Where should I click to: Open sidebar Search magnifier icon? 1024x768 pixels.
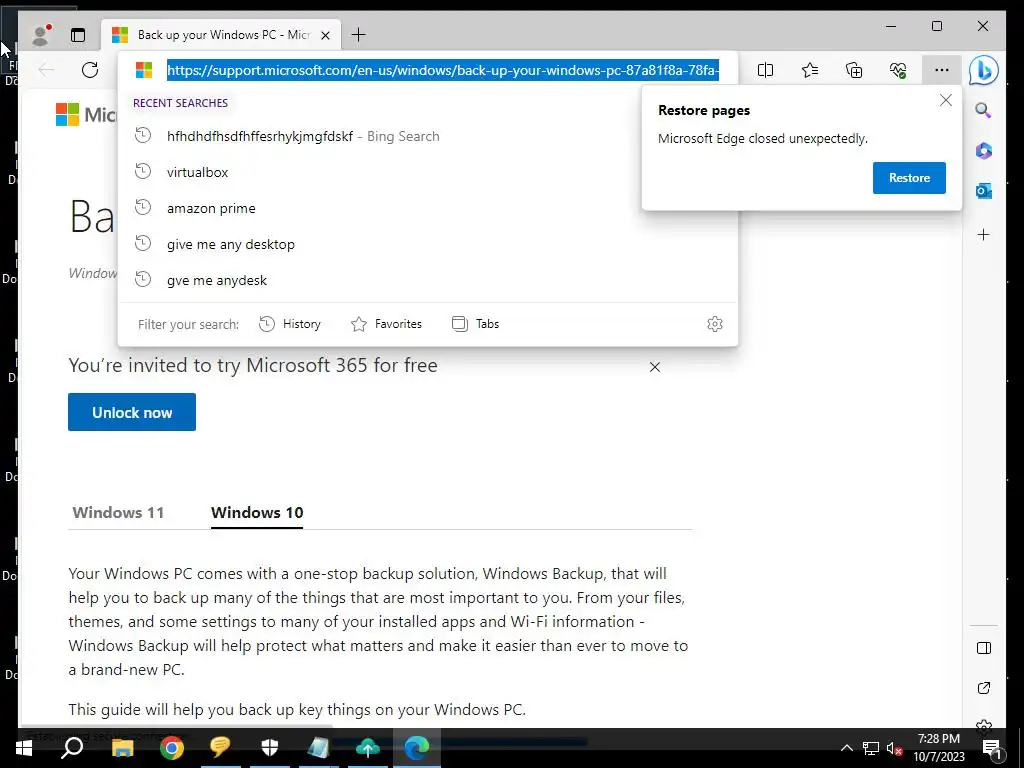[984, 110]
